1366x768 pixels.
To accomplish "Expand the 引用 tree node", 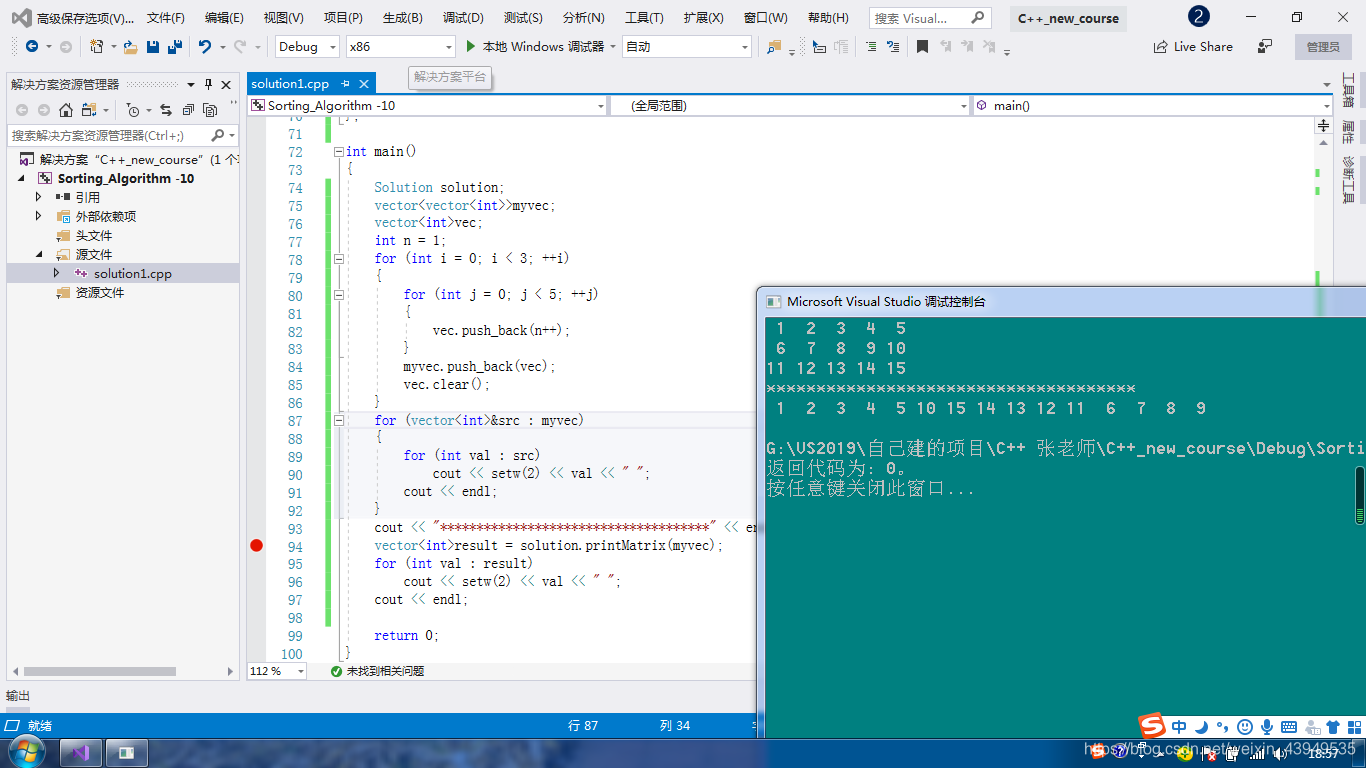I will point(39,197).
